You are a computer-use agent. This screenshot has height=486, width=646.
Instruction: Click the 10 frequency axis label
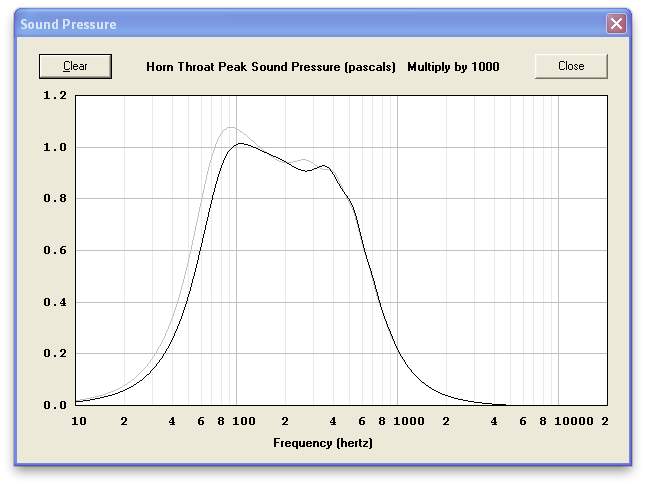(79, 421)
